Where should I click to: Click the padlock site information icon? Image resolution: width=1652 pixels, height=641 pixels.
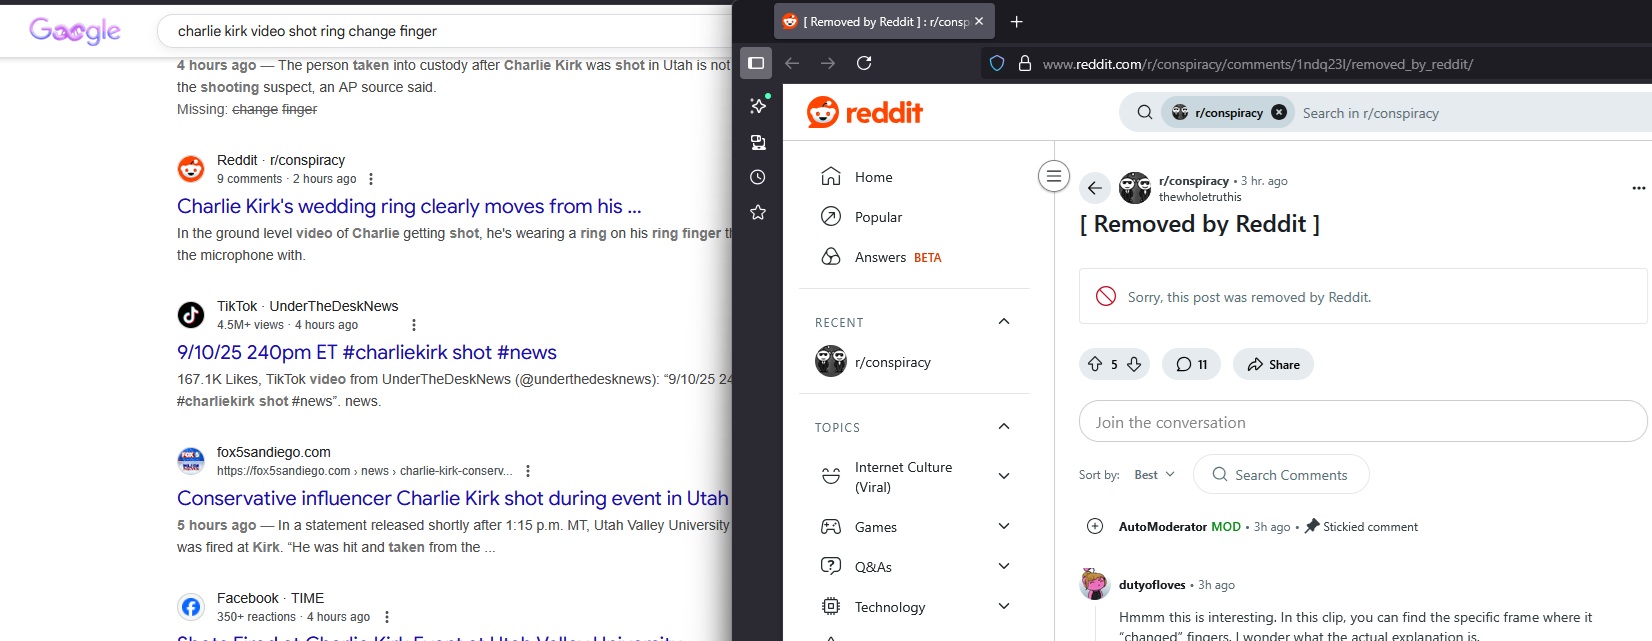coord(1025,63)
